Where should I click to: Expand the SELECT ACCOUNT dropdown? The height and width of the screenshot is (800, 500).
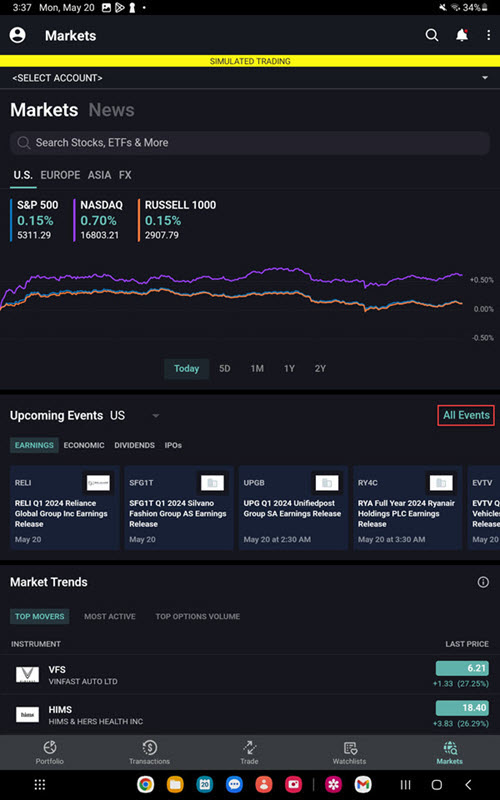tap(250, 78)
